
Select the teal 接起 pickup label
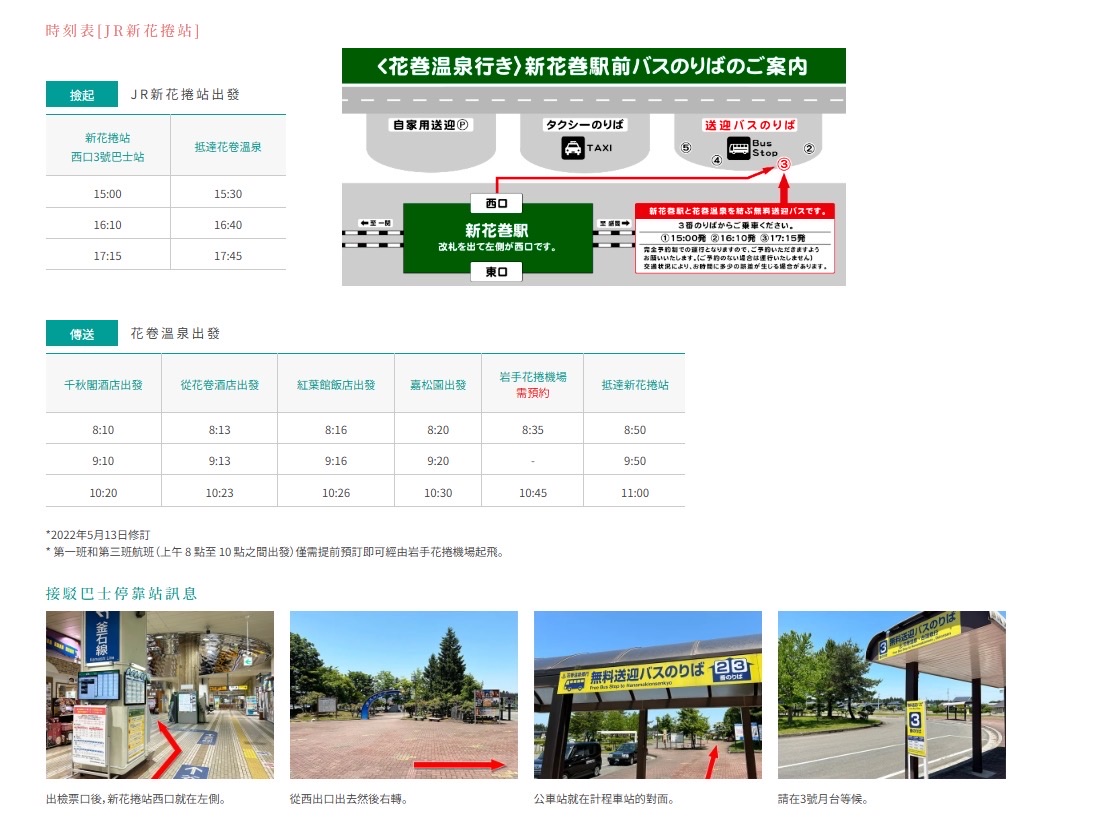coord(82,95)
